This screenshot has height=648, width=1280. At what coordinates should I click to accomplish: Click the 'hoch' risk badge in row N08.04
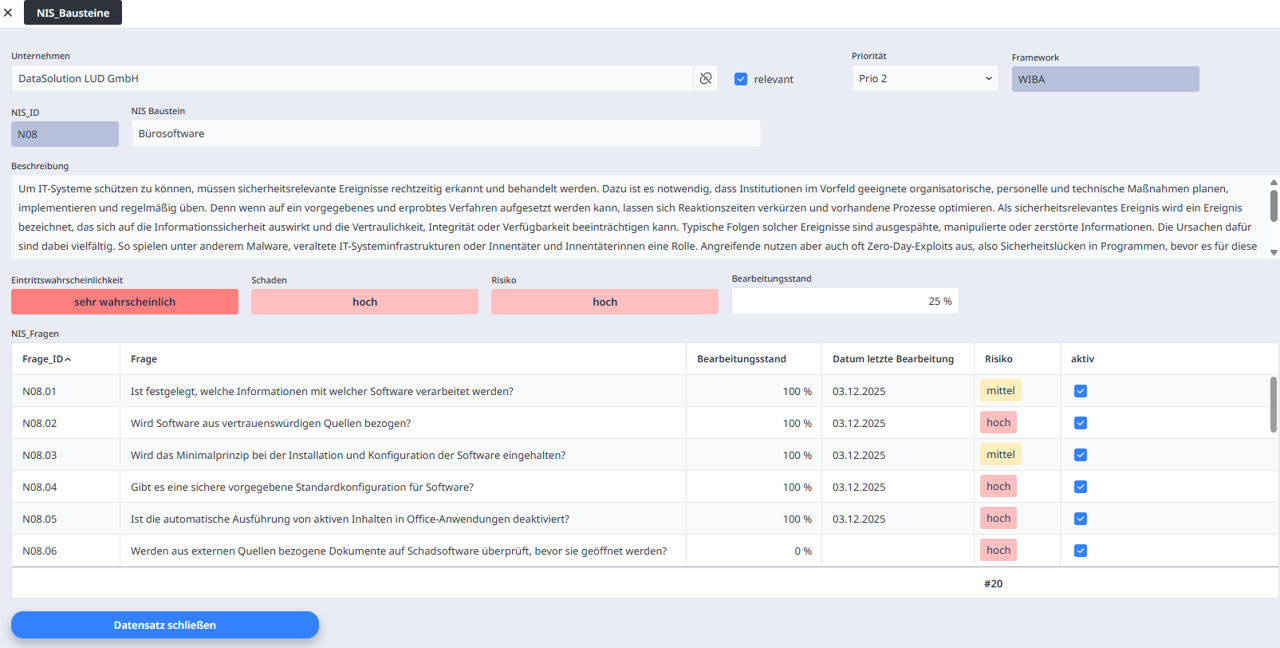point(998,487)
